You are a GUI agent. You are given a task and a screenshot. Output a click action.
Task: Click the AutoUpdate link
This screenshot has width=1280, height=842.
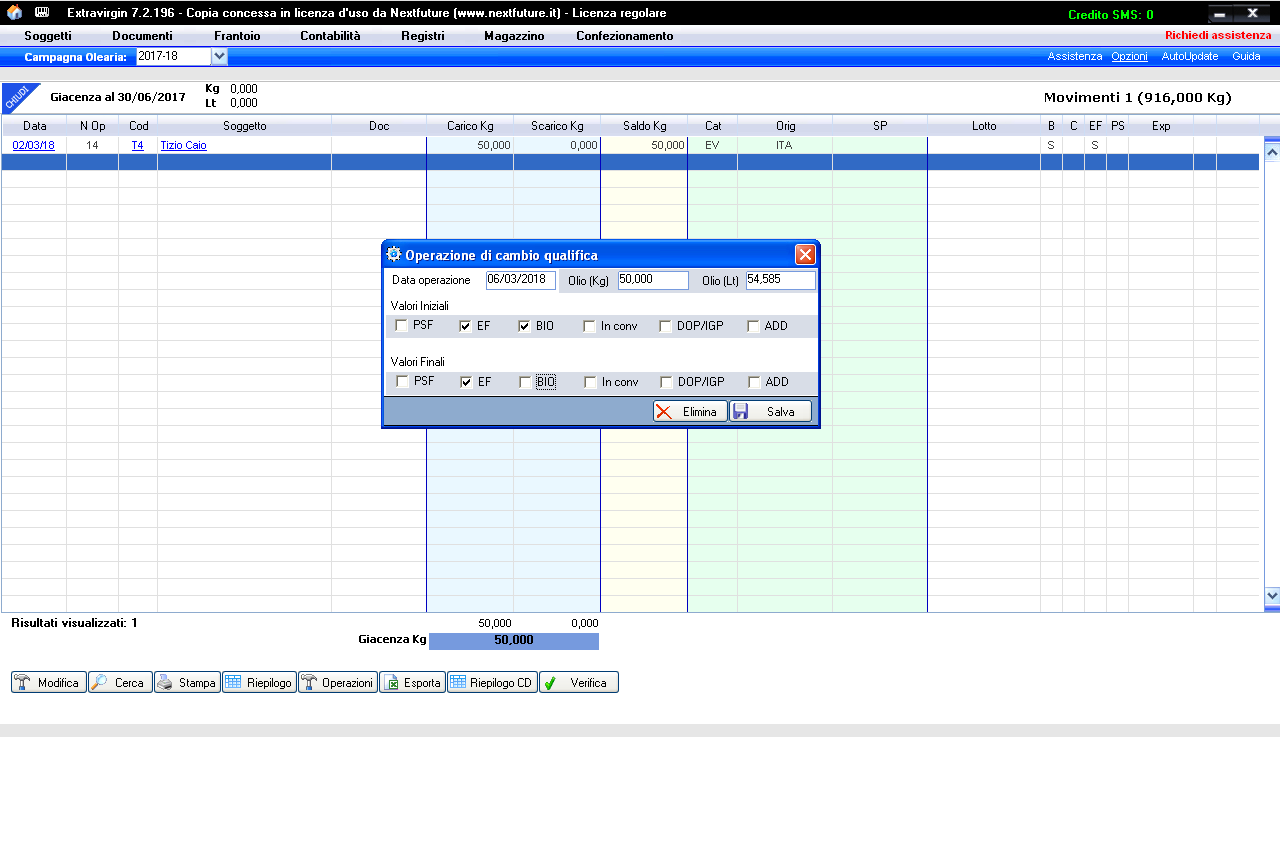(1190, 57)
